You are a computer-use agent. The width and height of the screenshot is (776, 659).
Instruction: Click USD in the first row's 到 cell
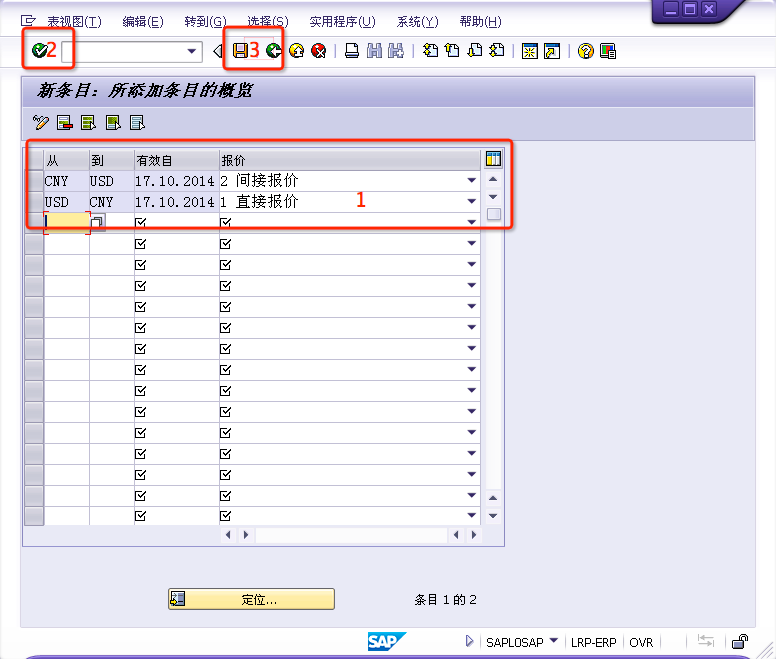(101, 181)
